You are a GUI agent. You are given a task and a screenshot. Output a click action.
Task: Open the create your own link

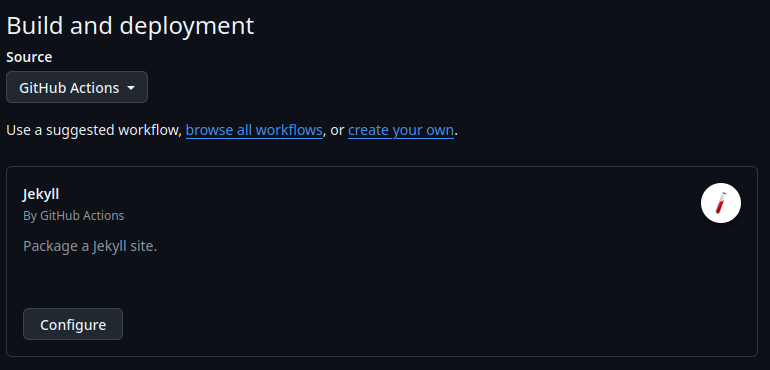tap(401, 130)
